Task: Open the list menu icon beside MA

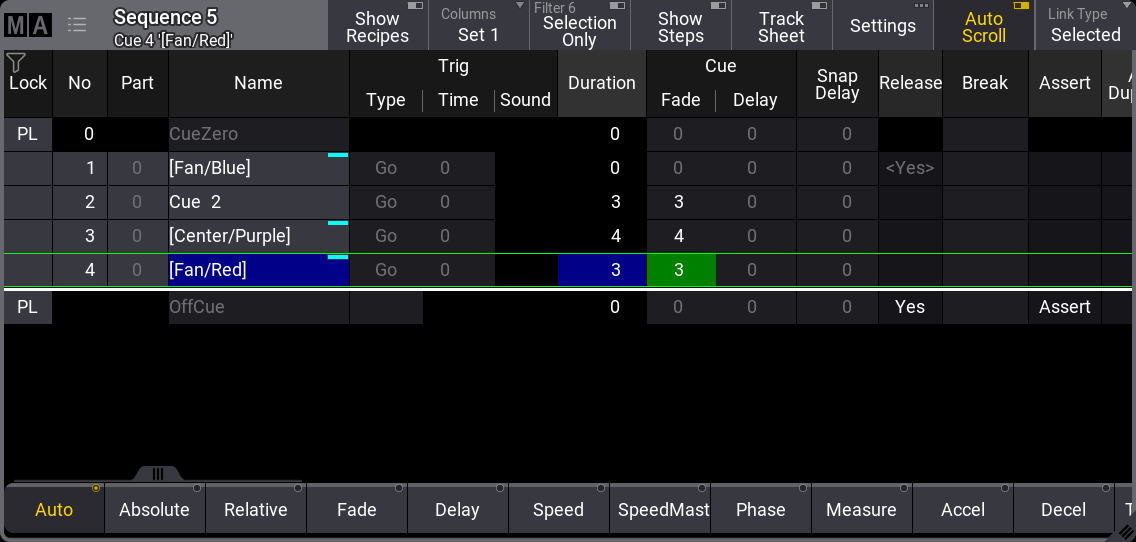Action: pyautogui.click(x=77, y=25)
